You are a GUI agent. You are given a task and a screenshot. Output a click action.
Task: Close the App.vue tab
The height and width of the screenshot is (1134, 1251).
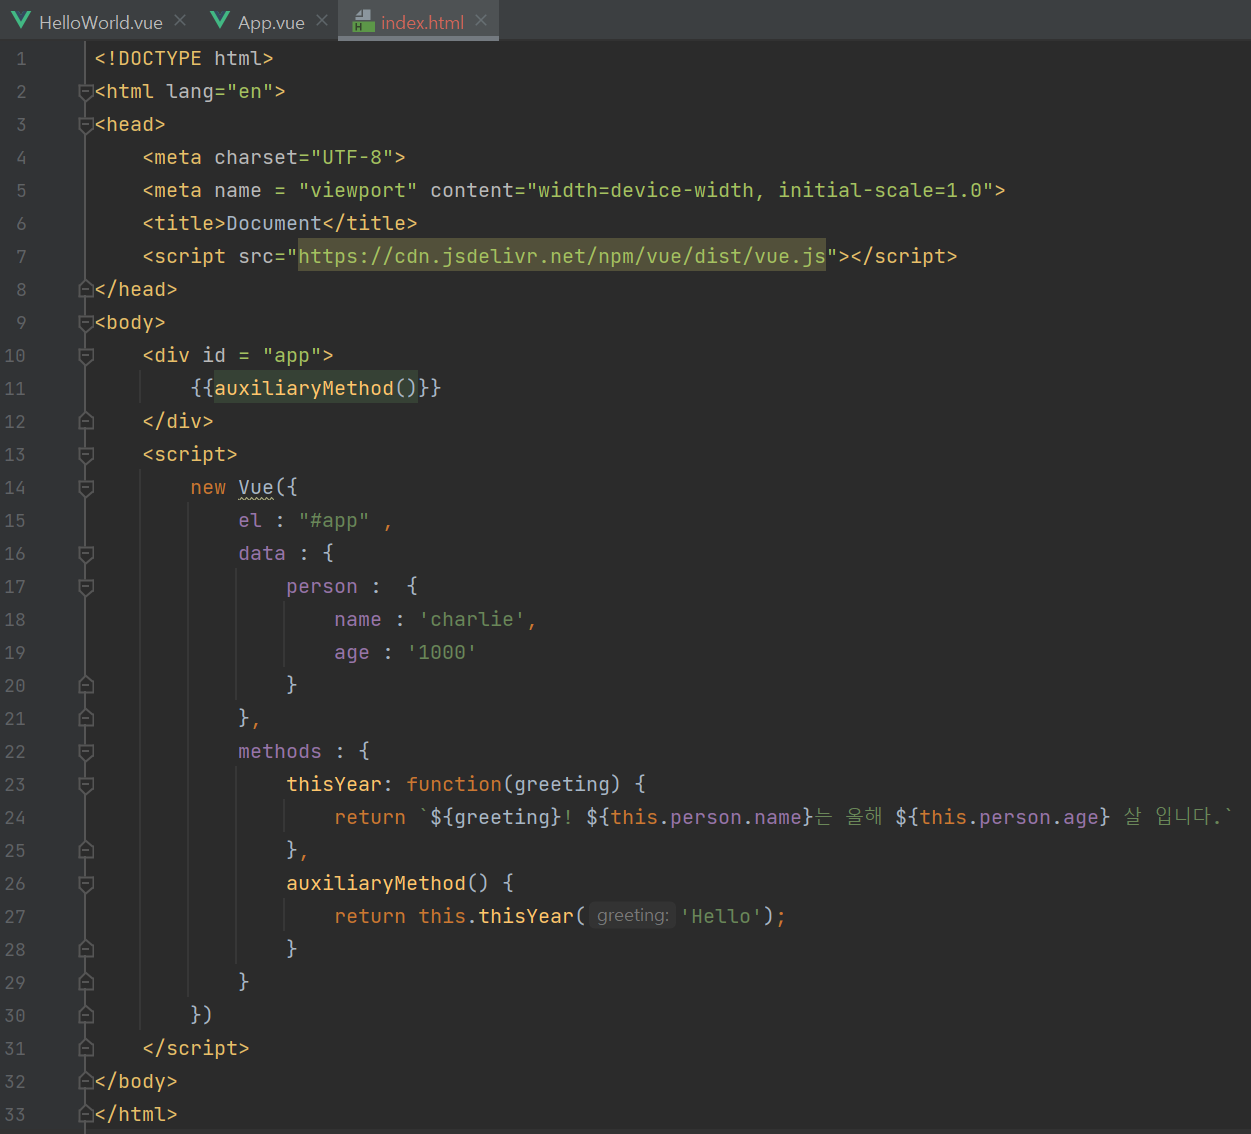[322, 20]
